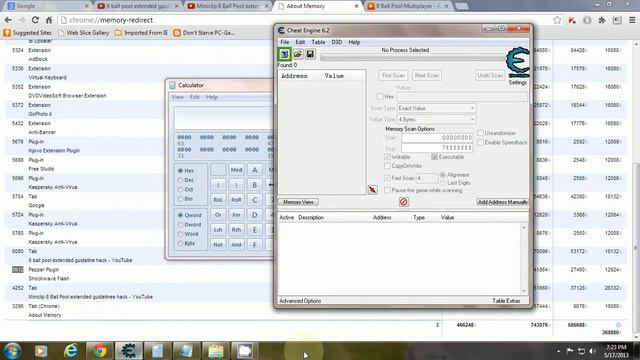Image resolution: width=640 pixels, height=360 pixels.
Task: Click the red arrow to add selected addresses
Action: pos(373,190)
